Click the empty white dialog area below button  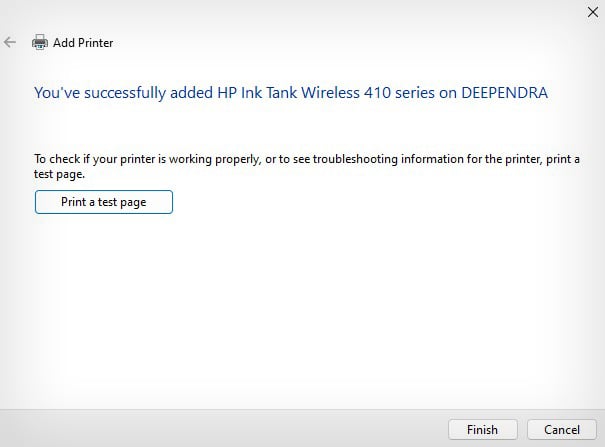[x=302, y=309]
